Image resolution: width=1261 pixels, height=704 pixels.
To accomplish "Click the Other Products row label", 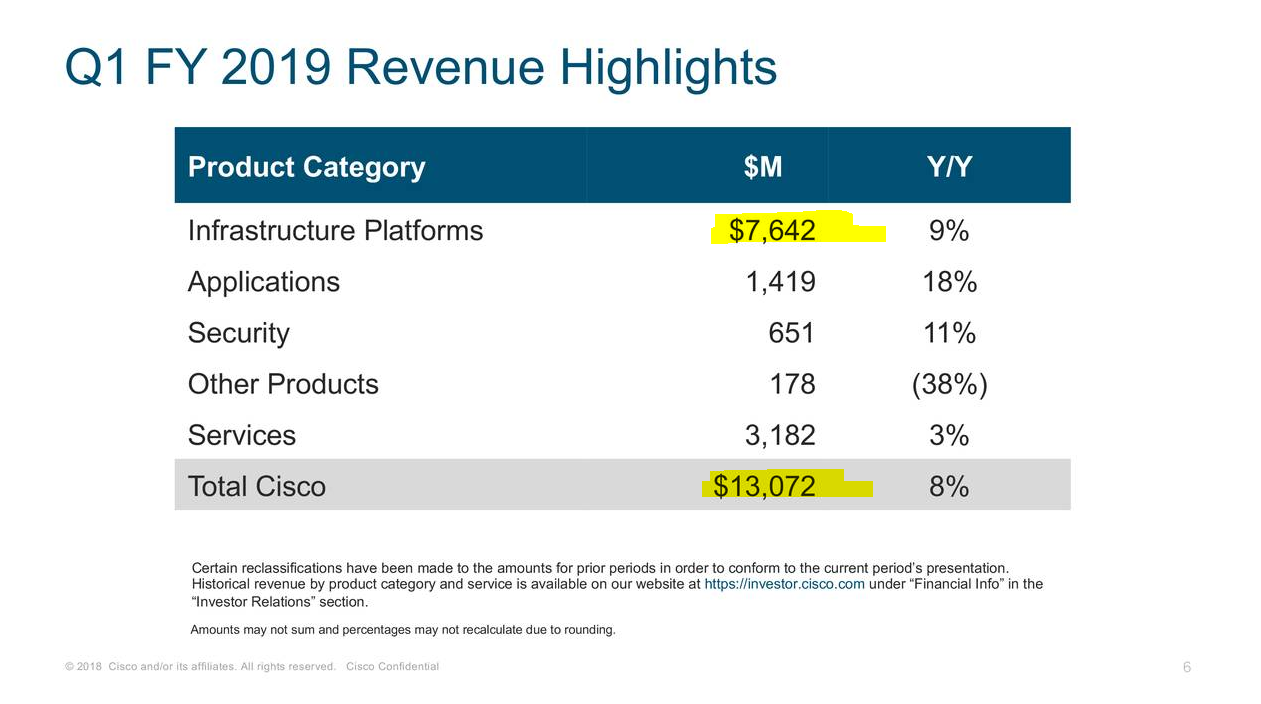I will coord(283,384).
